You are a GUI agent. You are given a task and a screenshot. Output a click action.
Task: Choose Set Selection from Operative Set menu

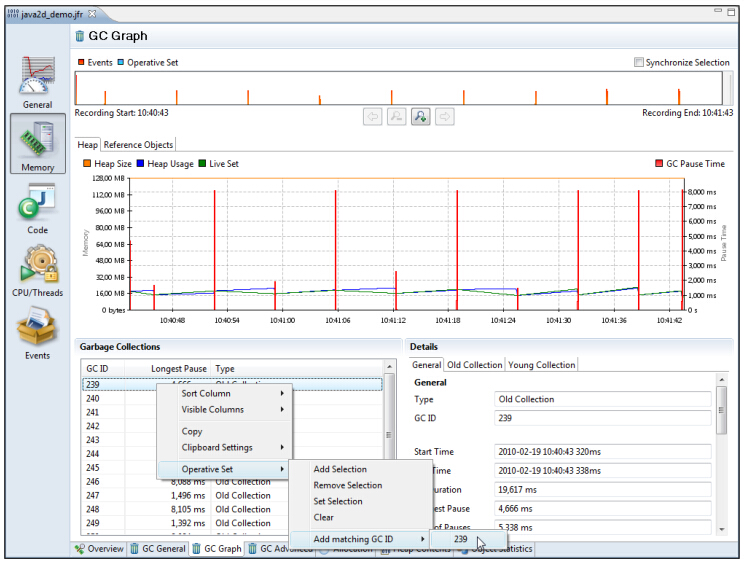[x=338, y=502]
